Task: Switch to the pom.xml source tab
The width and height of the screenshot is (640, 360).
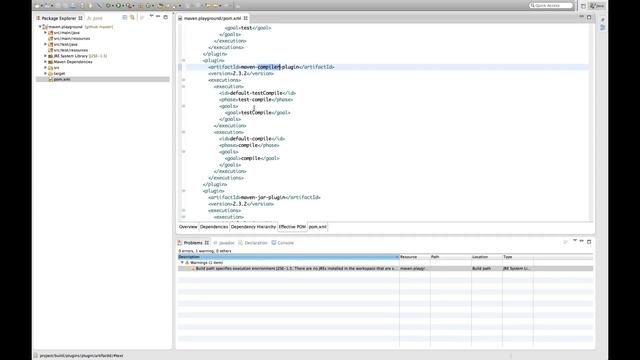Action: pos(318,227)
